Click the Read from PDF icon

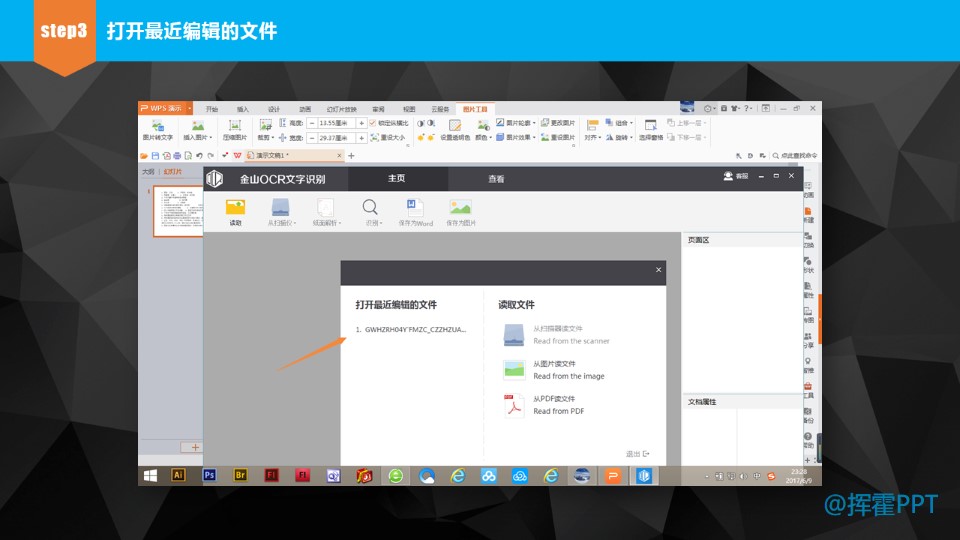(514, 404)
